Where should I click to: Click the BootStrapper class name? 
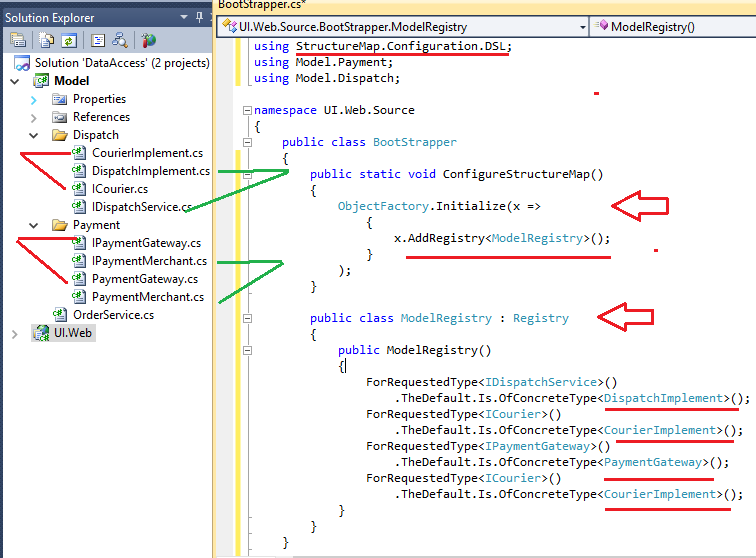click(x=415, y=142)
